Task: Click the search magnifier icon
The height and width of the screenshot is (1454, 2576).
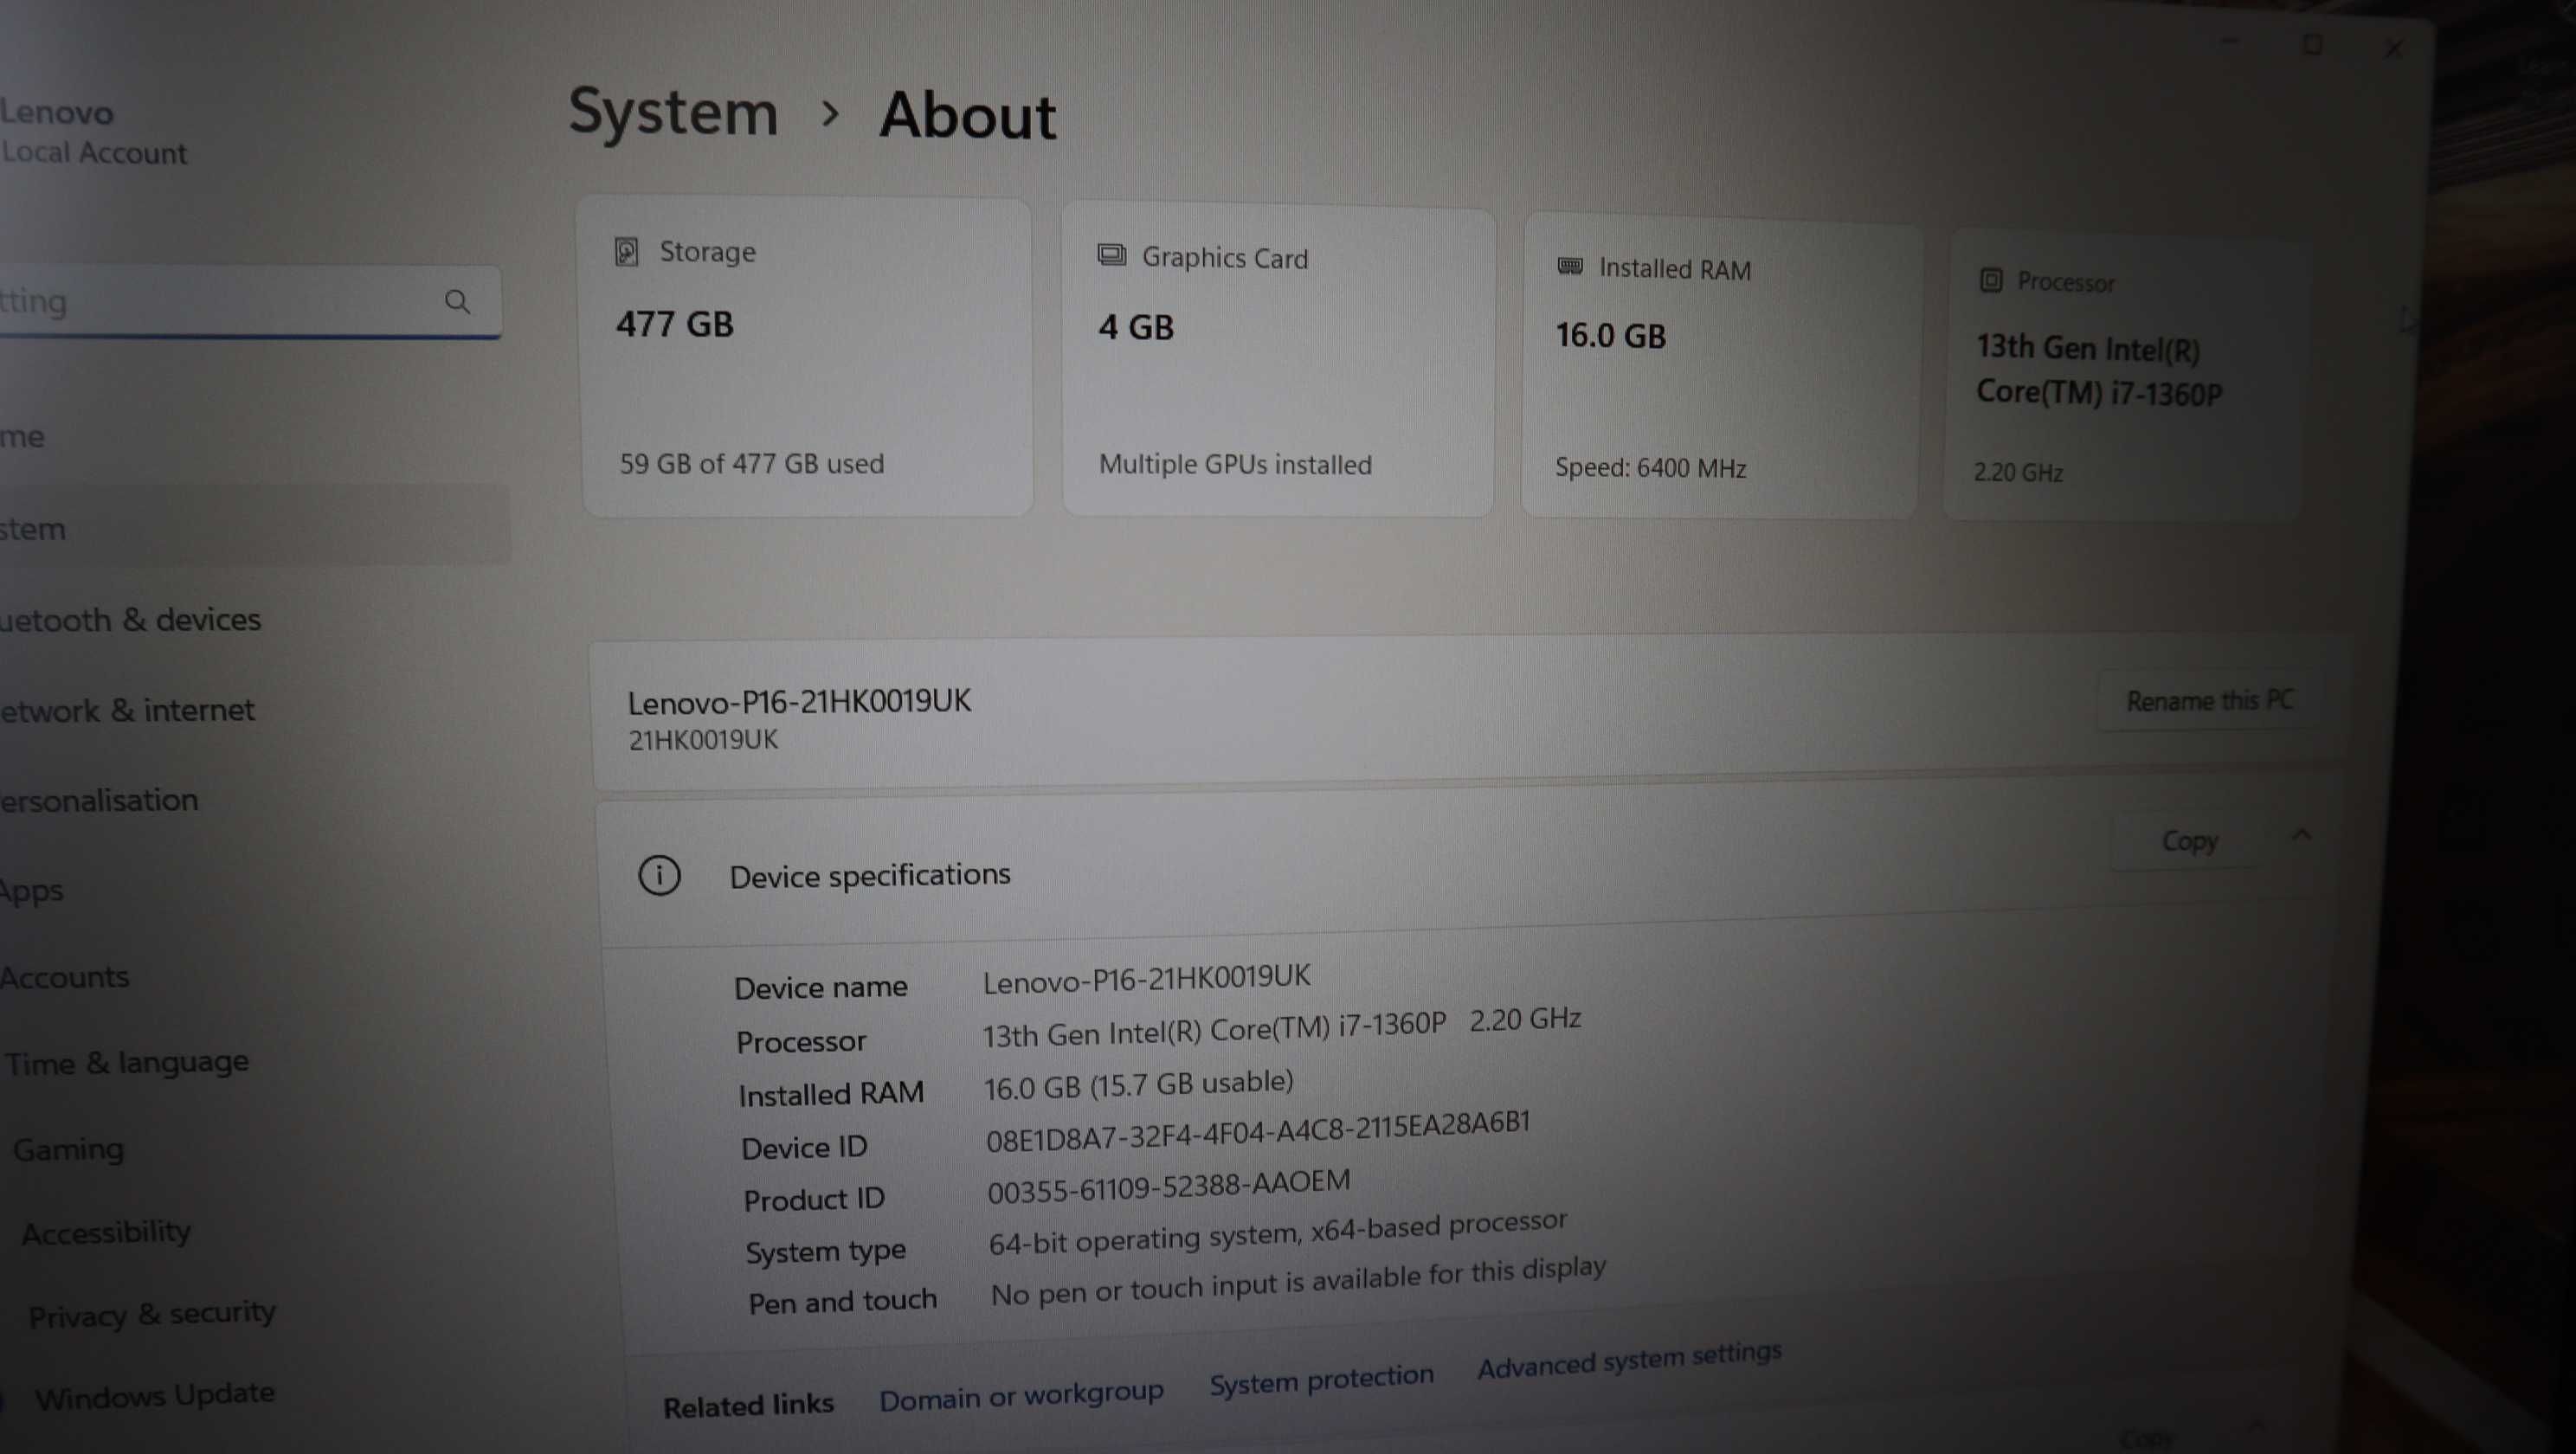Action: (x=457, y=302)
